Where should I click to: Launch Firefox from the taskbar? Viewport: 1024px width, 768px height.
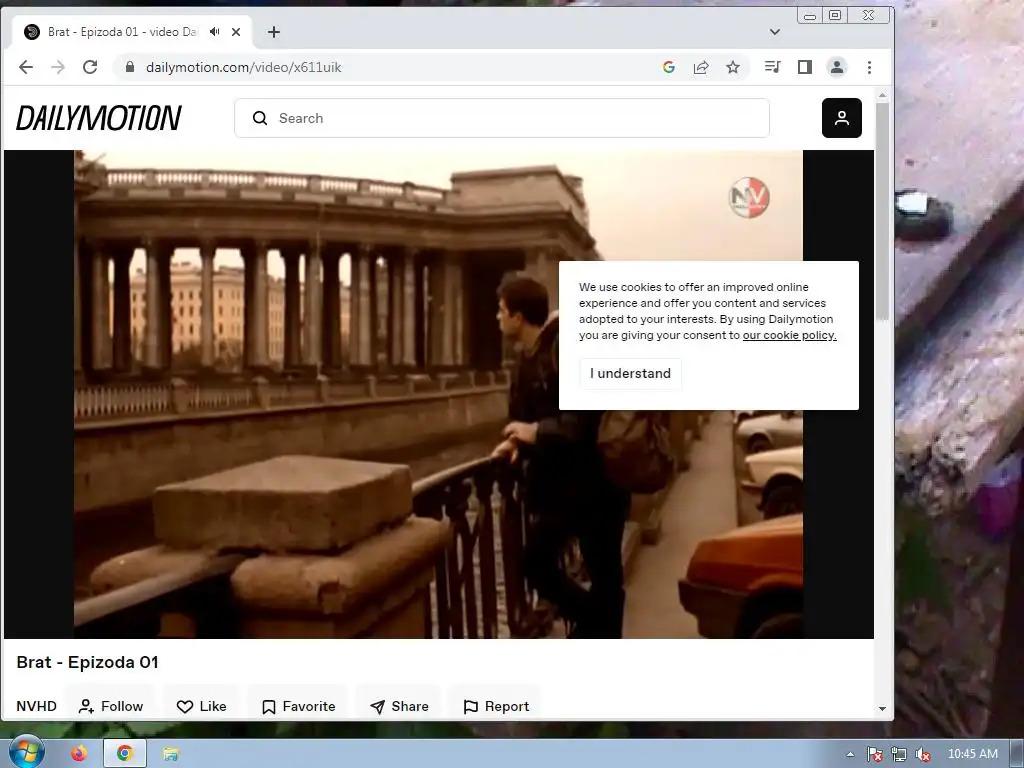tap(79, 754)
